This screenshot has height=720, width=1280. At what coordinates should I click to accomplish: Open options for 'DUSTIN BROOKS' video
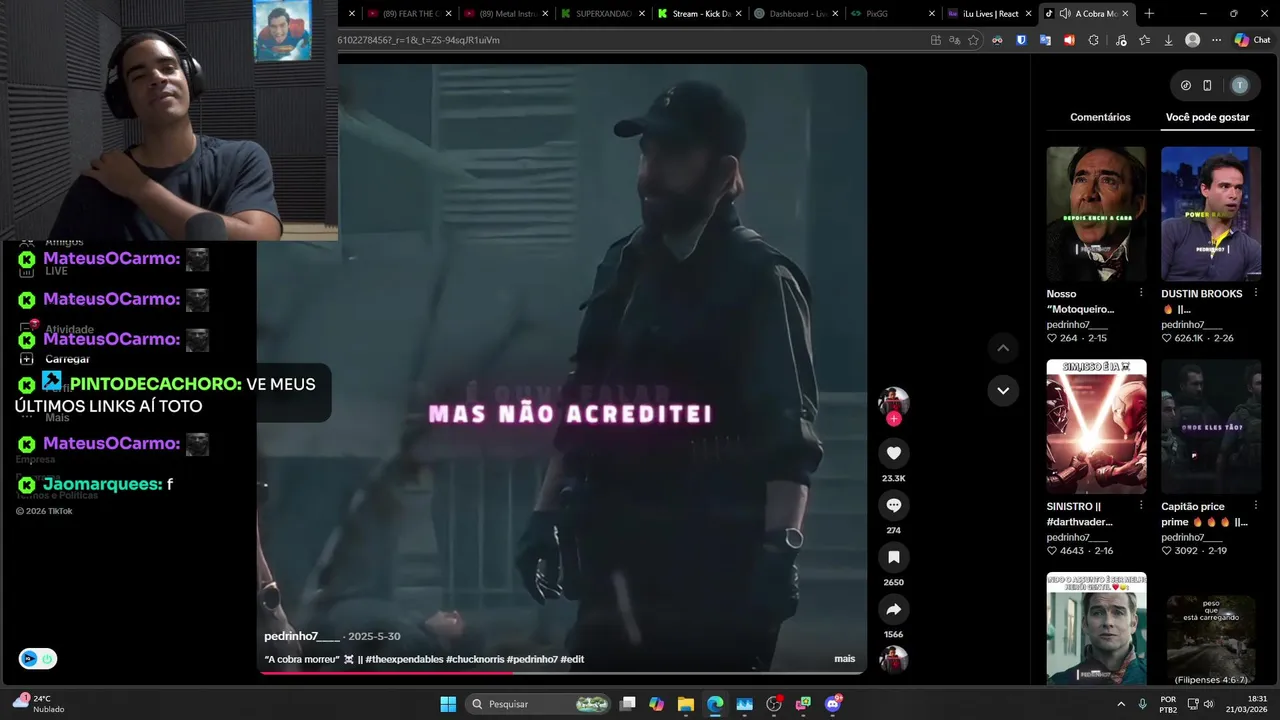(x=1255, y=293)
